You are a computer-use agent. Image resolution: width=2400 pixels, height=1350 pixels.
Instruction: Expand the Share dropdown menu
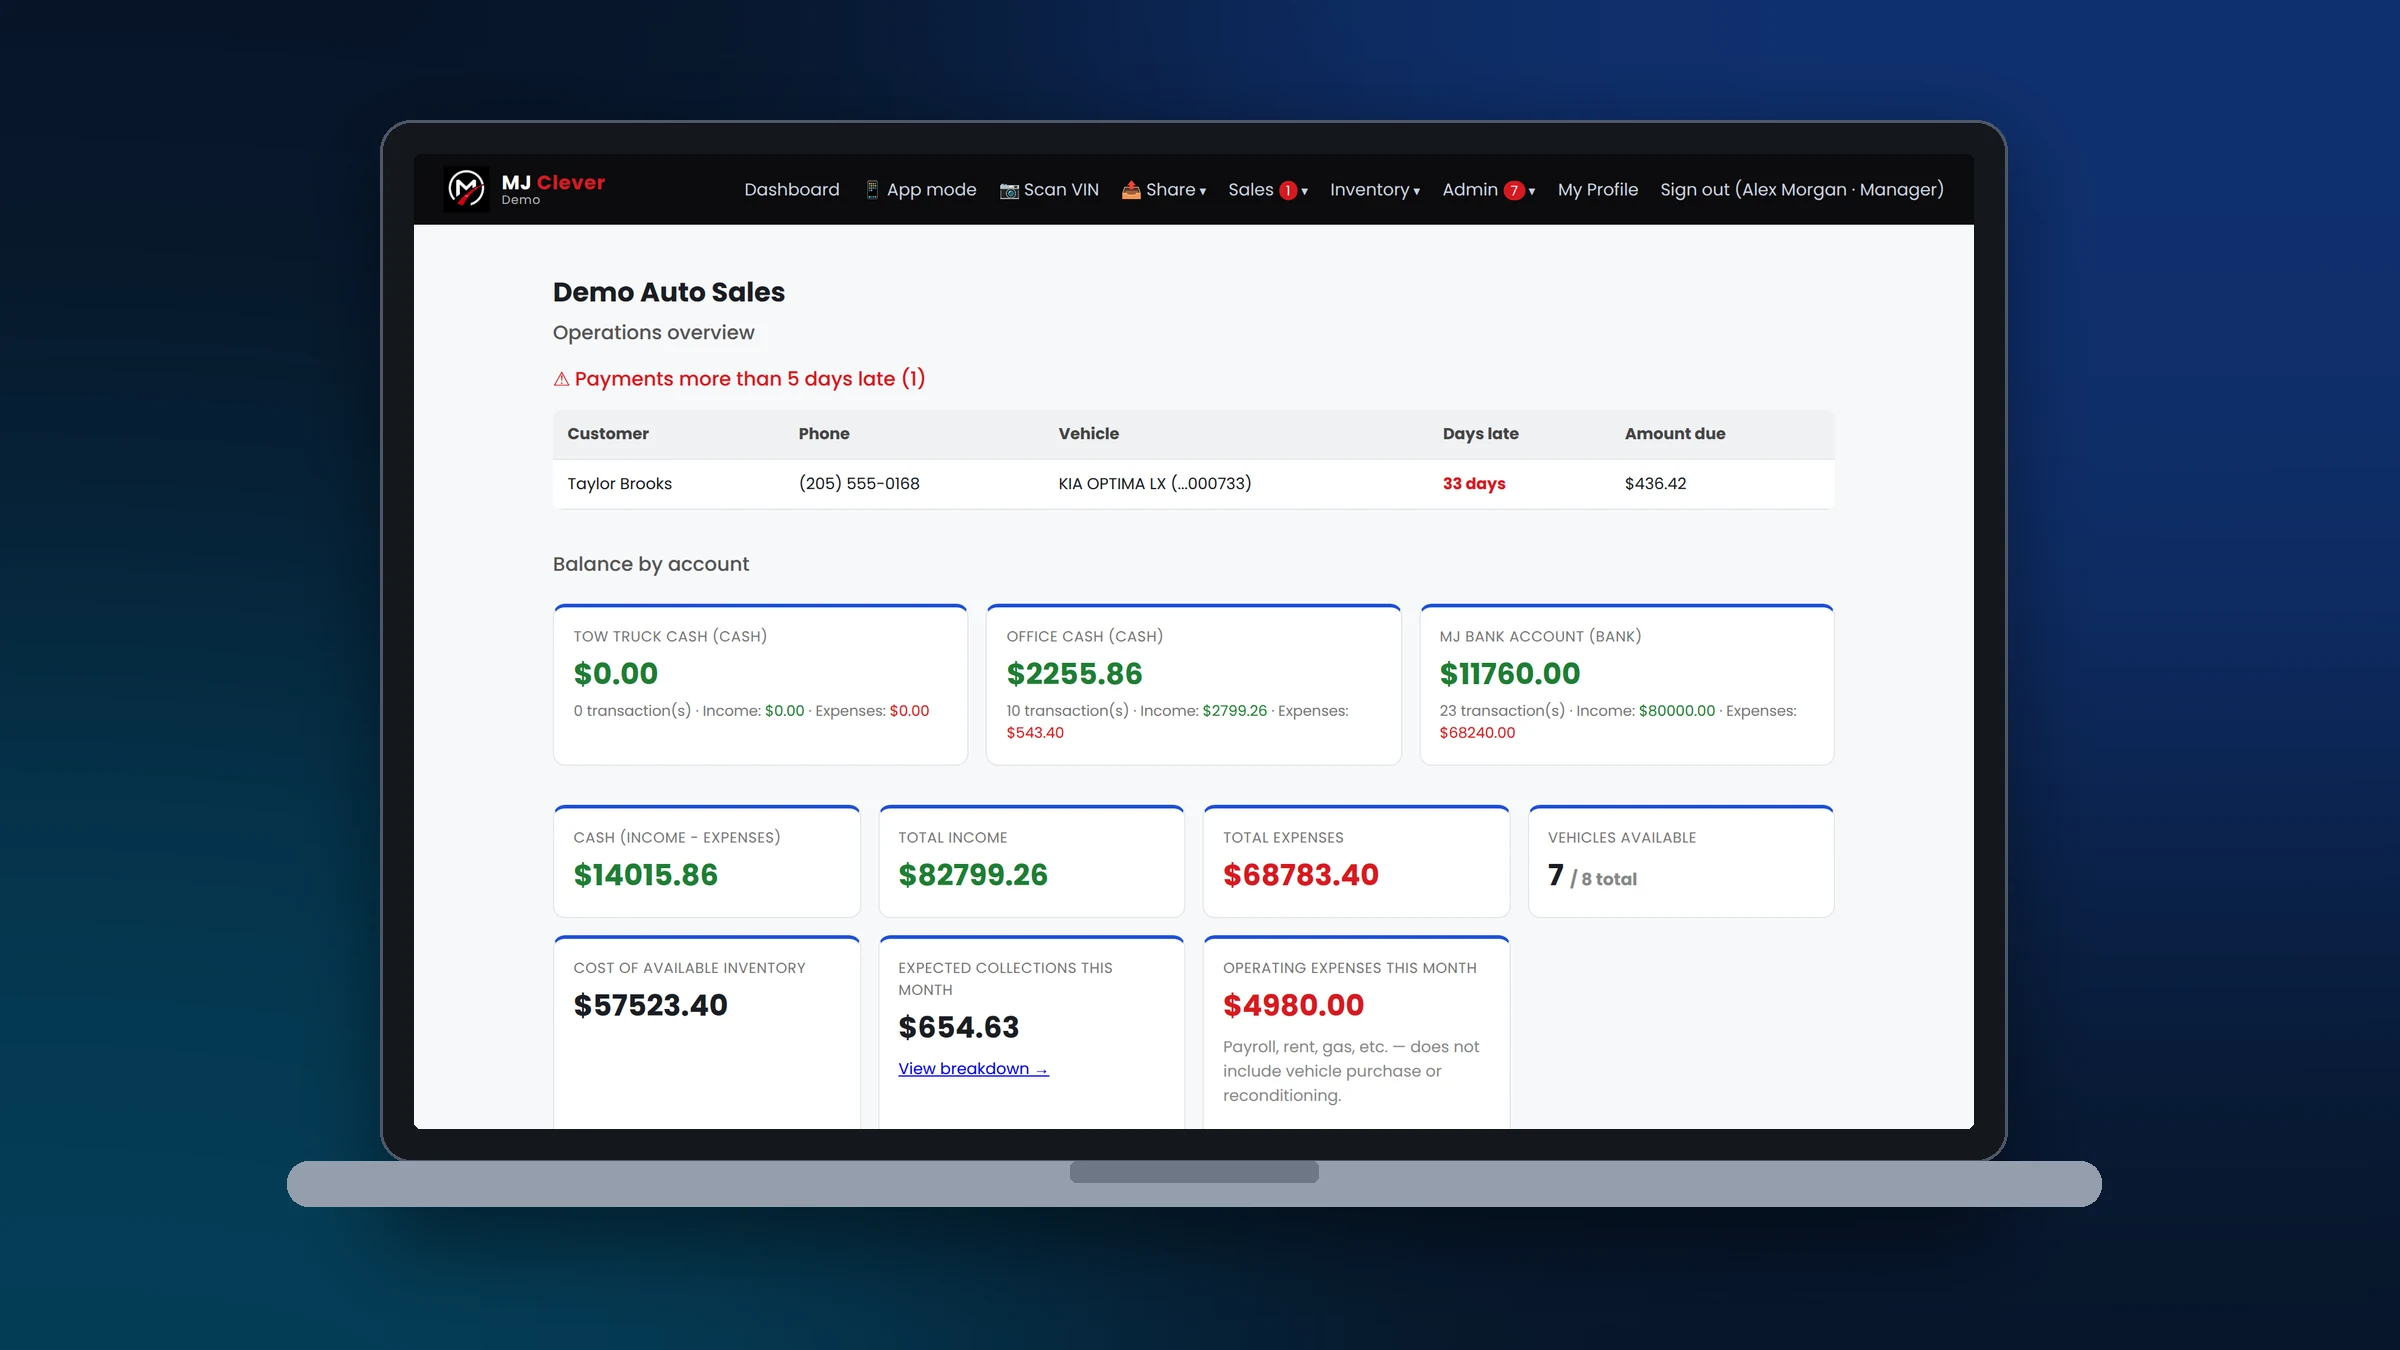(x=1164, y=190)
